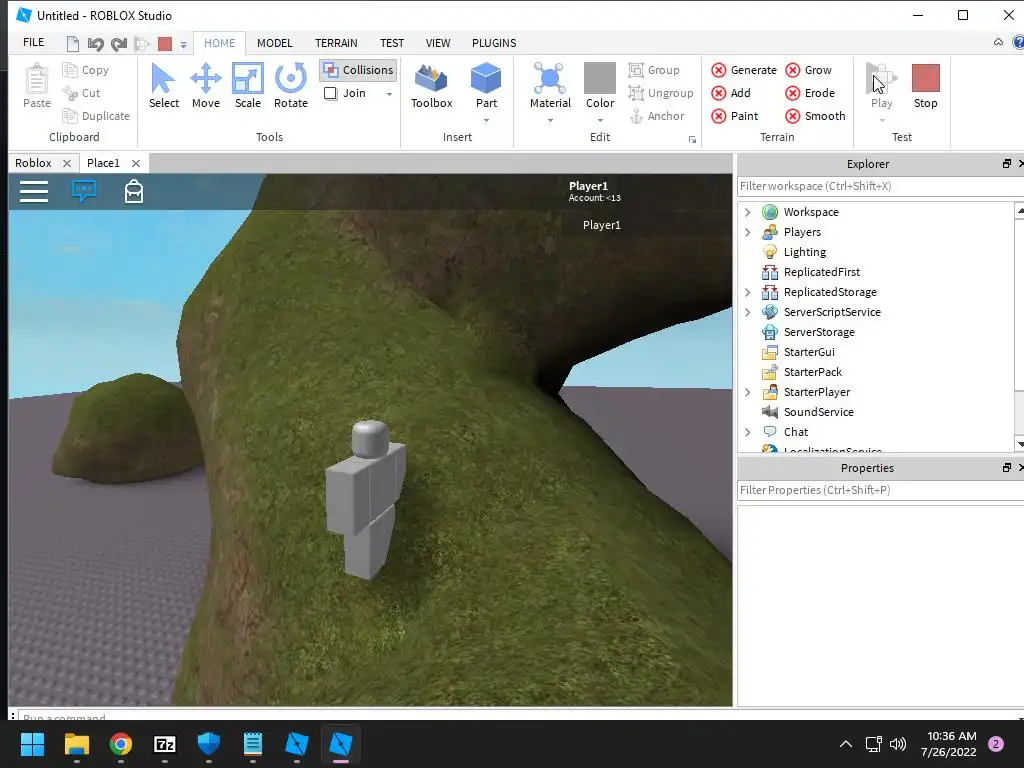Open the in-game backpack icon

pos(134,191)
